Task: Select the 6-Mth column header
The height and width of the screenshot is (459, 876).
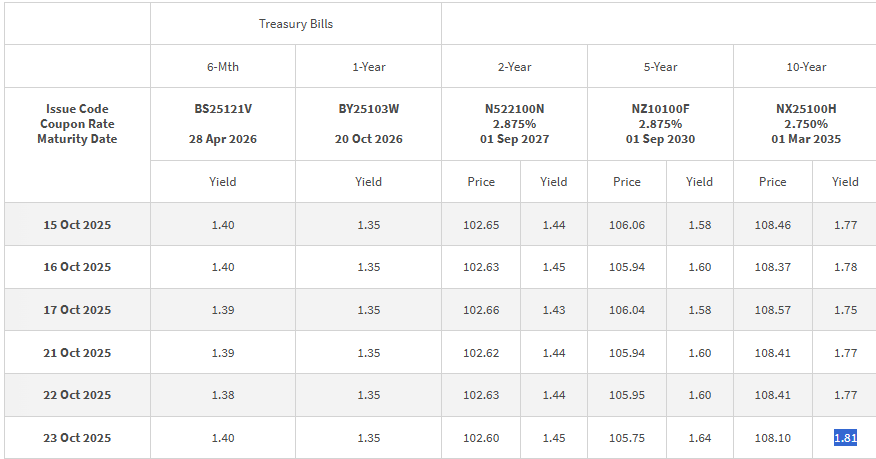Action: click(x=222, y=67)
